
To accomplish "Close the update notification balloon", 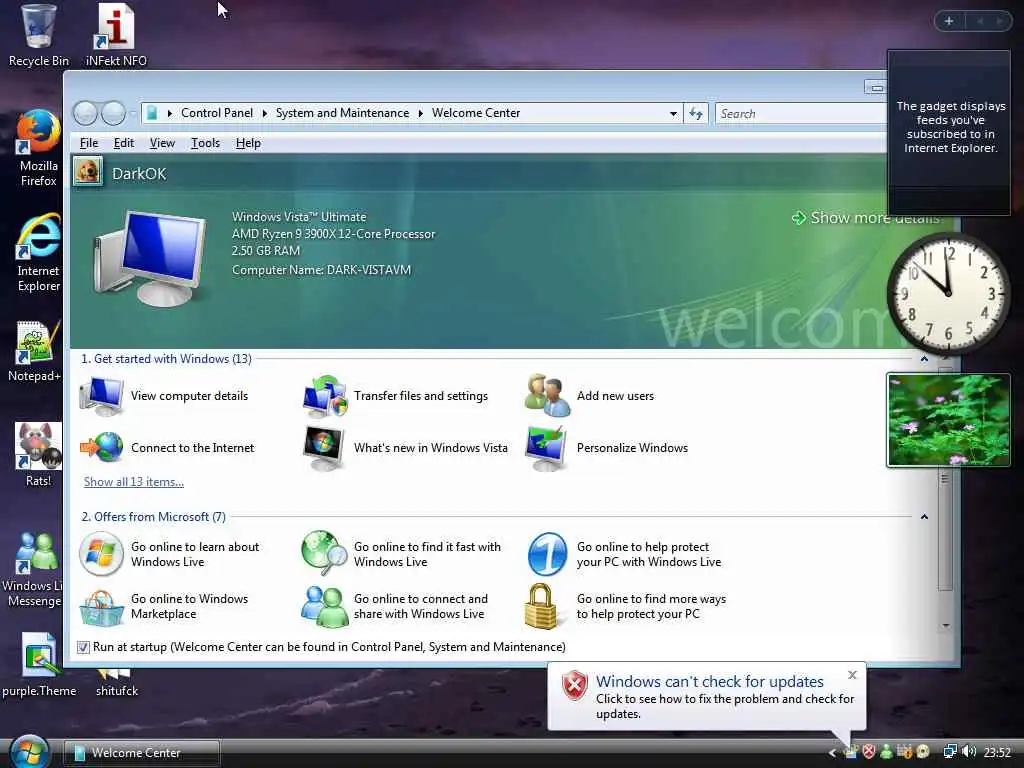I will point(852,675).
